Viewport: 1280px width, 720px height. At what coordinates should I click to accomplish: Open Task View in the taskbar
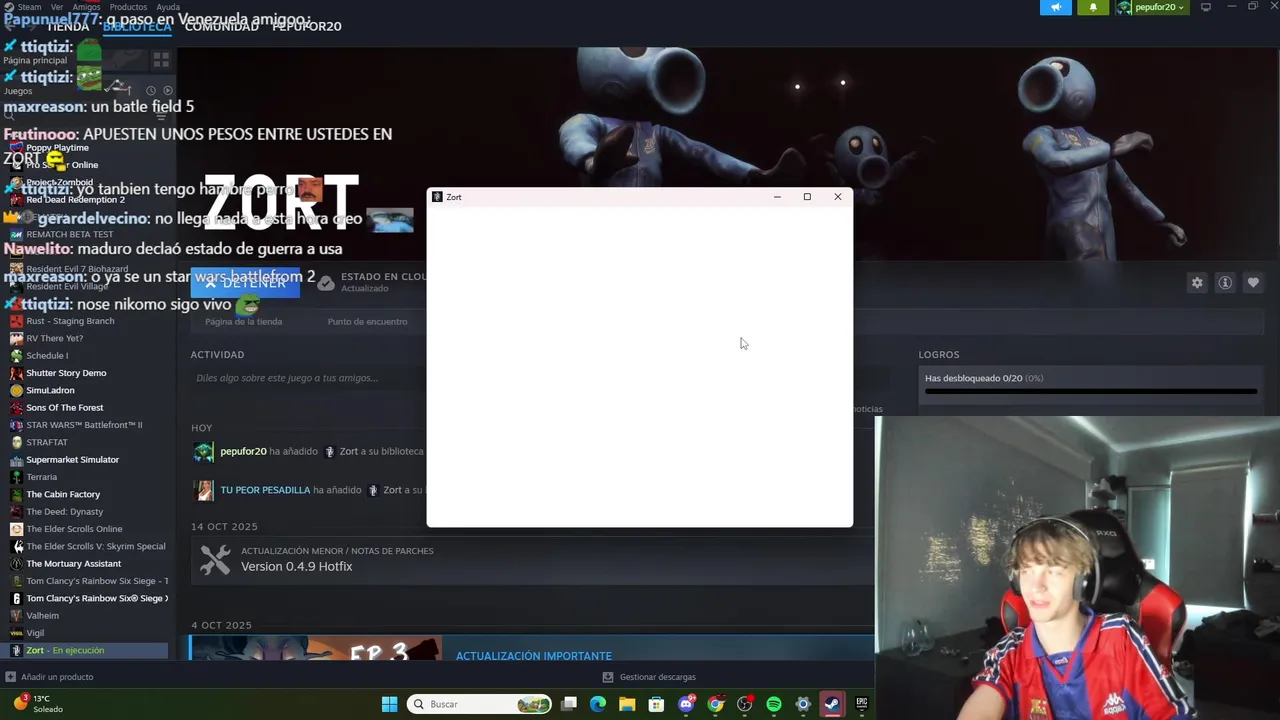click(x=569, y=704)
